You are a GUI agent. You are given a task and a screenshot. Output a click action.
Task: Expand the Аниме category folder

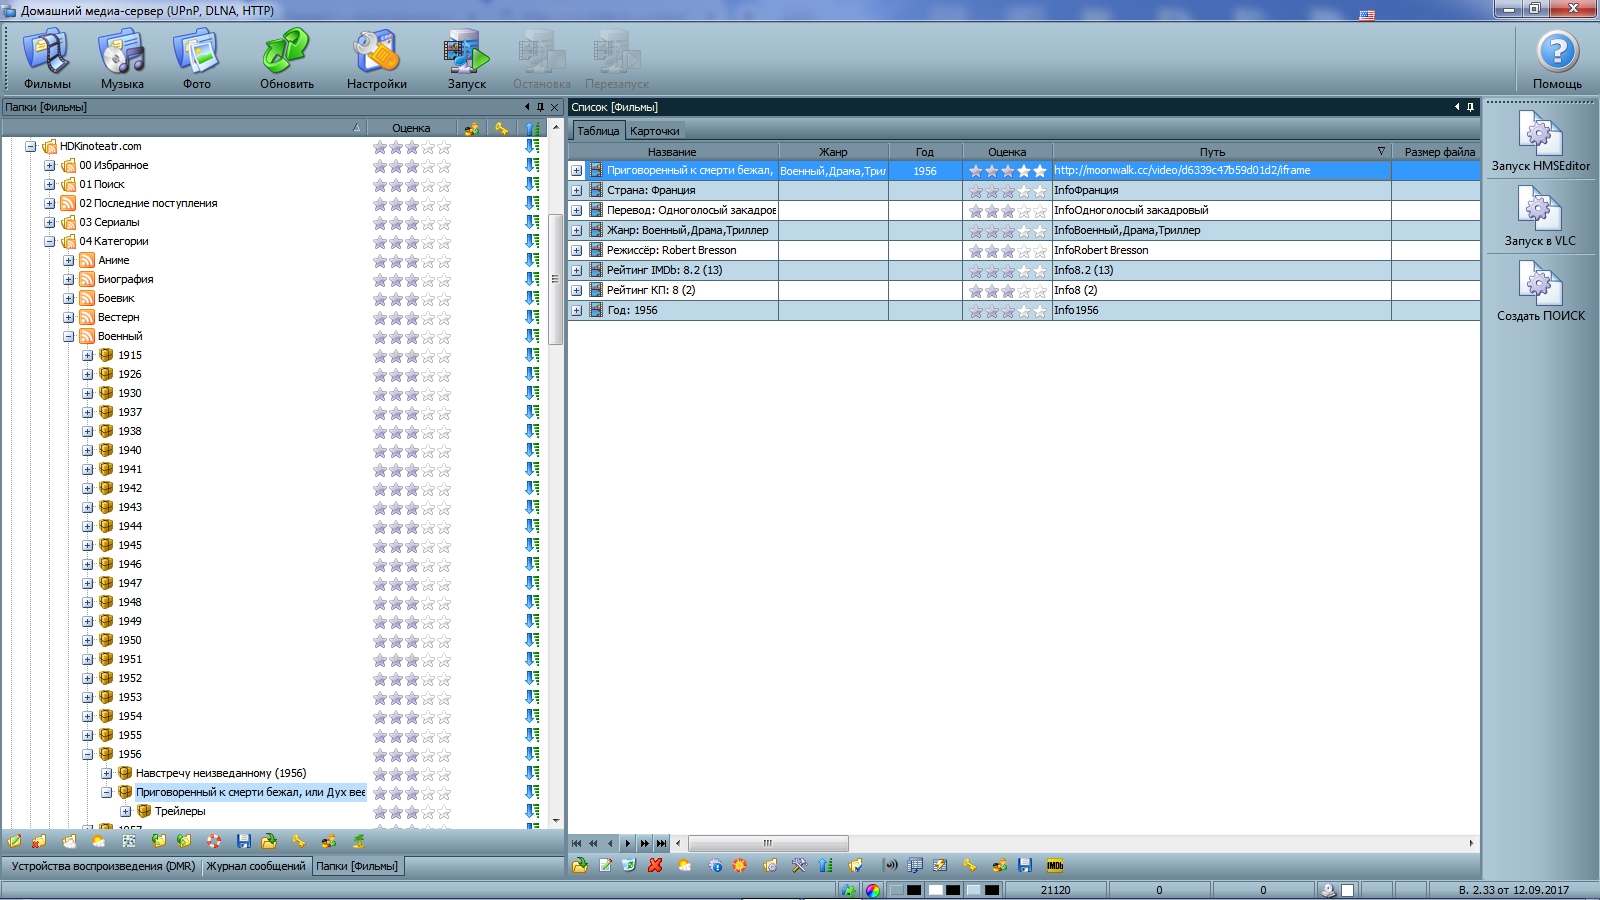click(x=69, y=260)
